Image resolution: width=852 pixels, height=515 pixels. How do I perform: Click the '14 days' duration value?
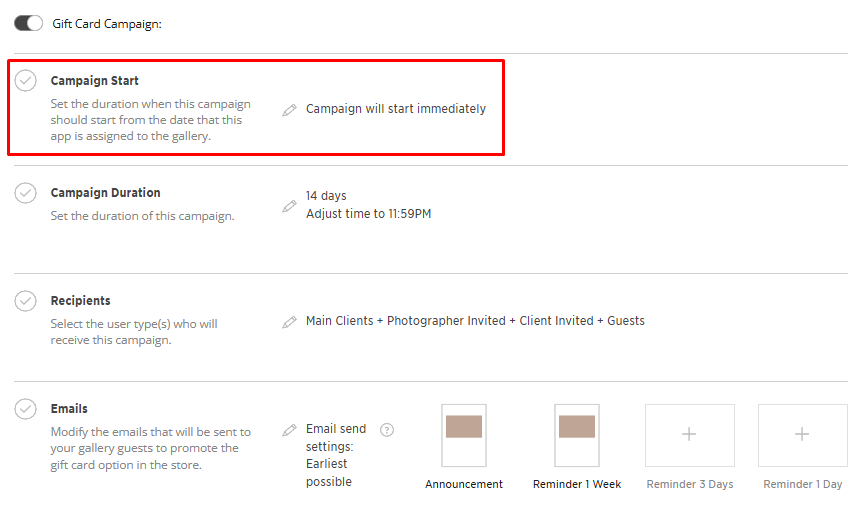point(326,196)
